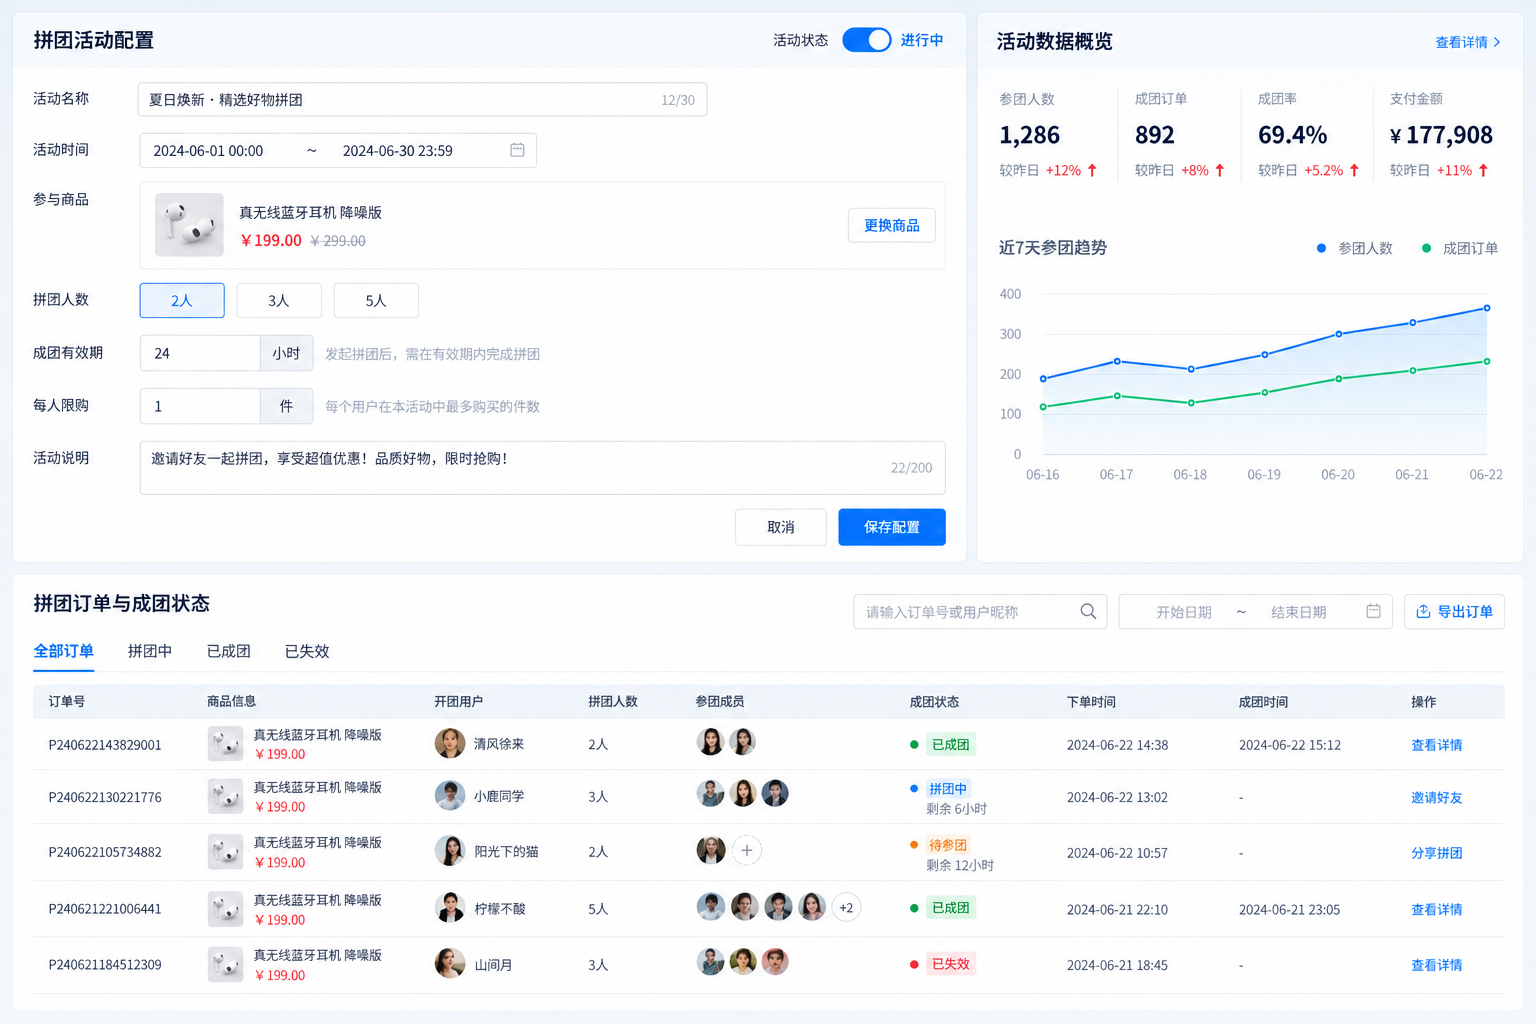The image size is (1536, 1024).
Task: Click 分享拼团 for order P240622105734882
Action: pos(1437,853)
